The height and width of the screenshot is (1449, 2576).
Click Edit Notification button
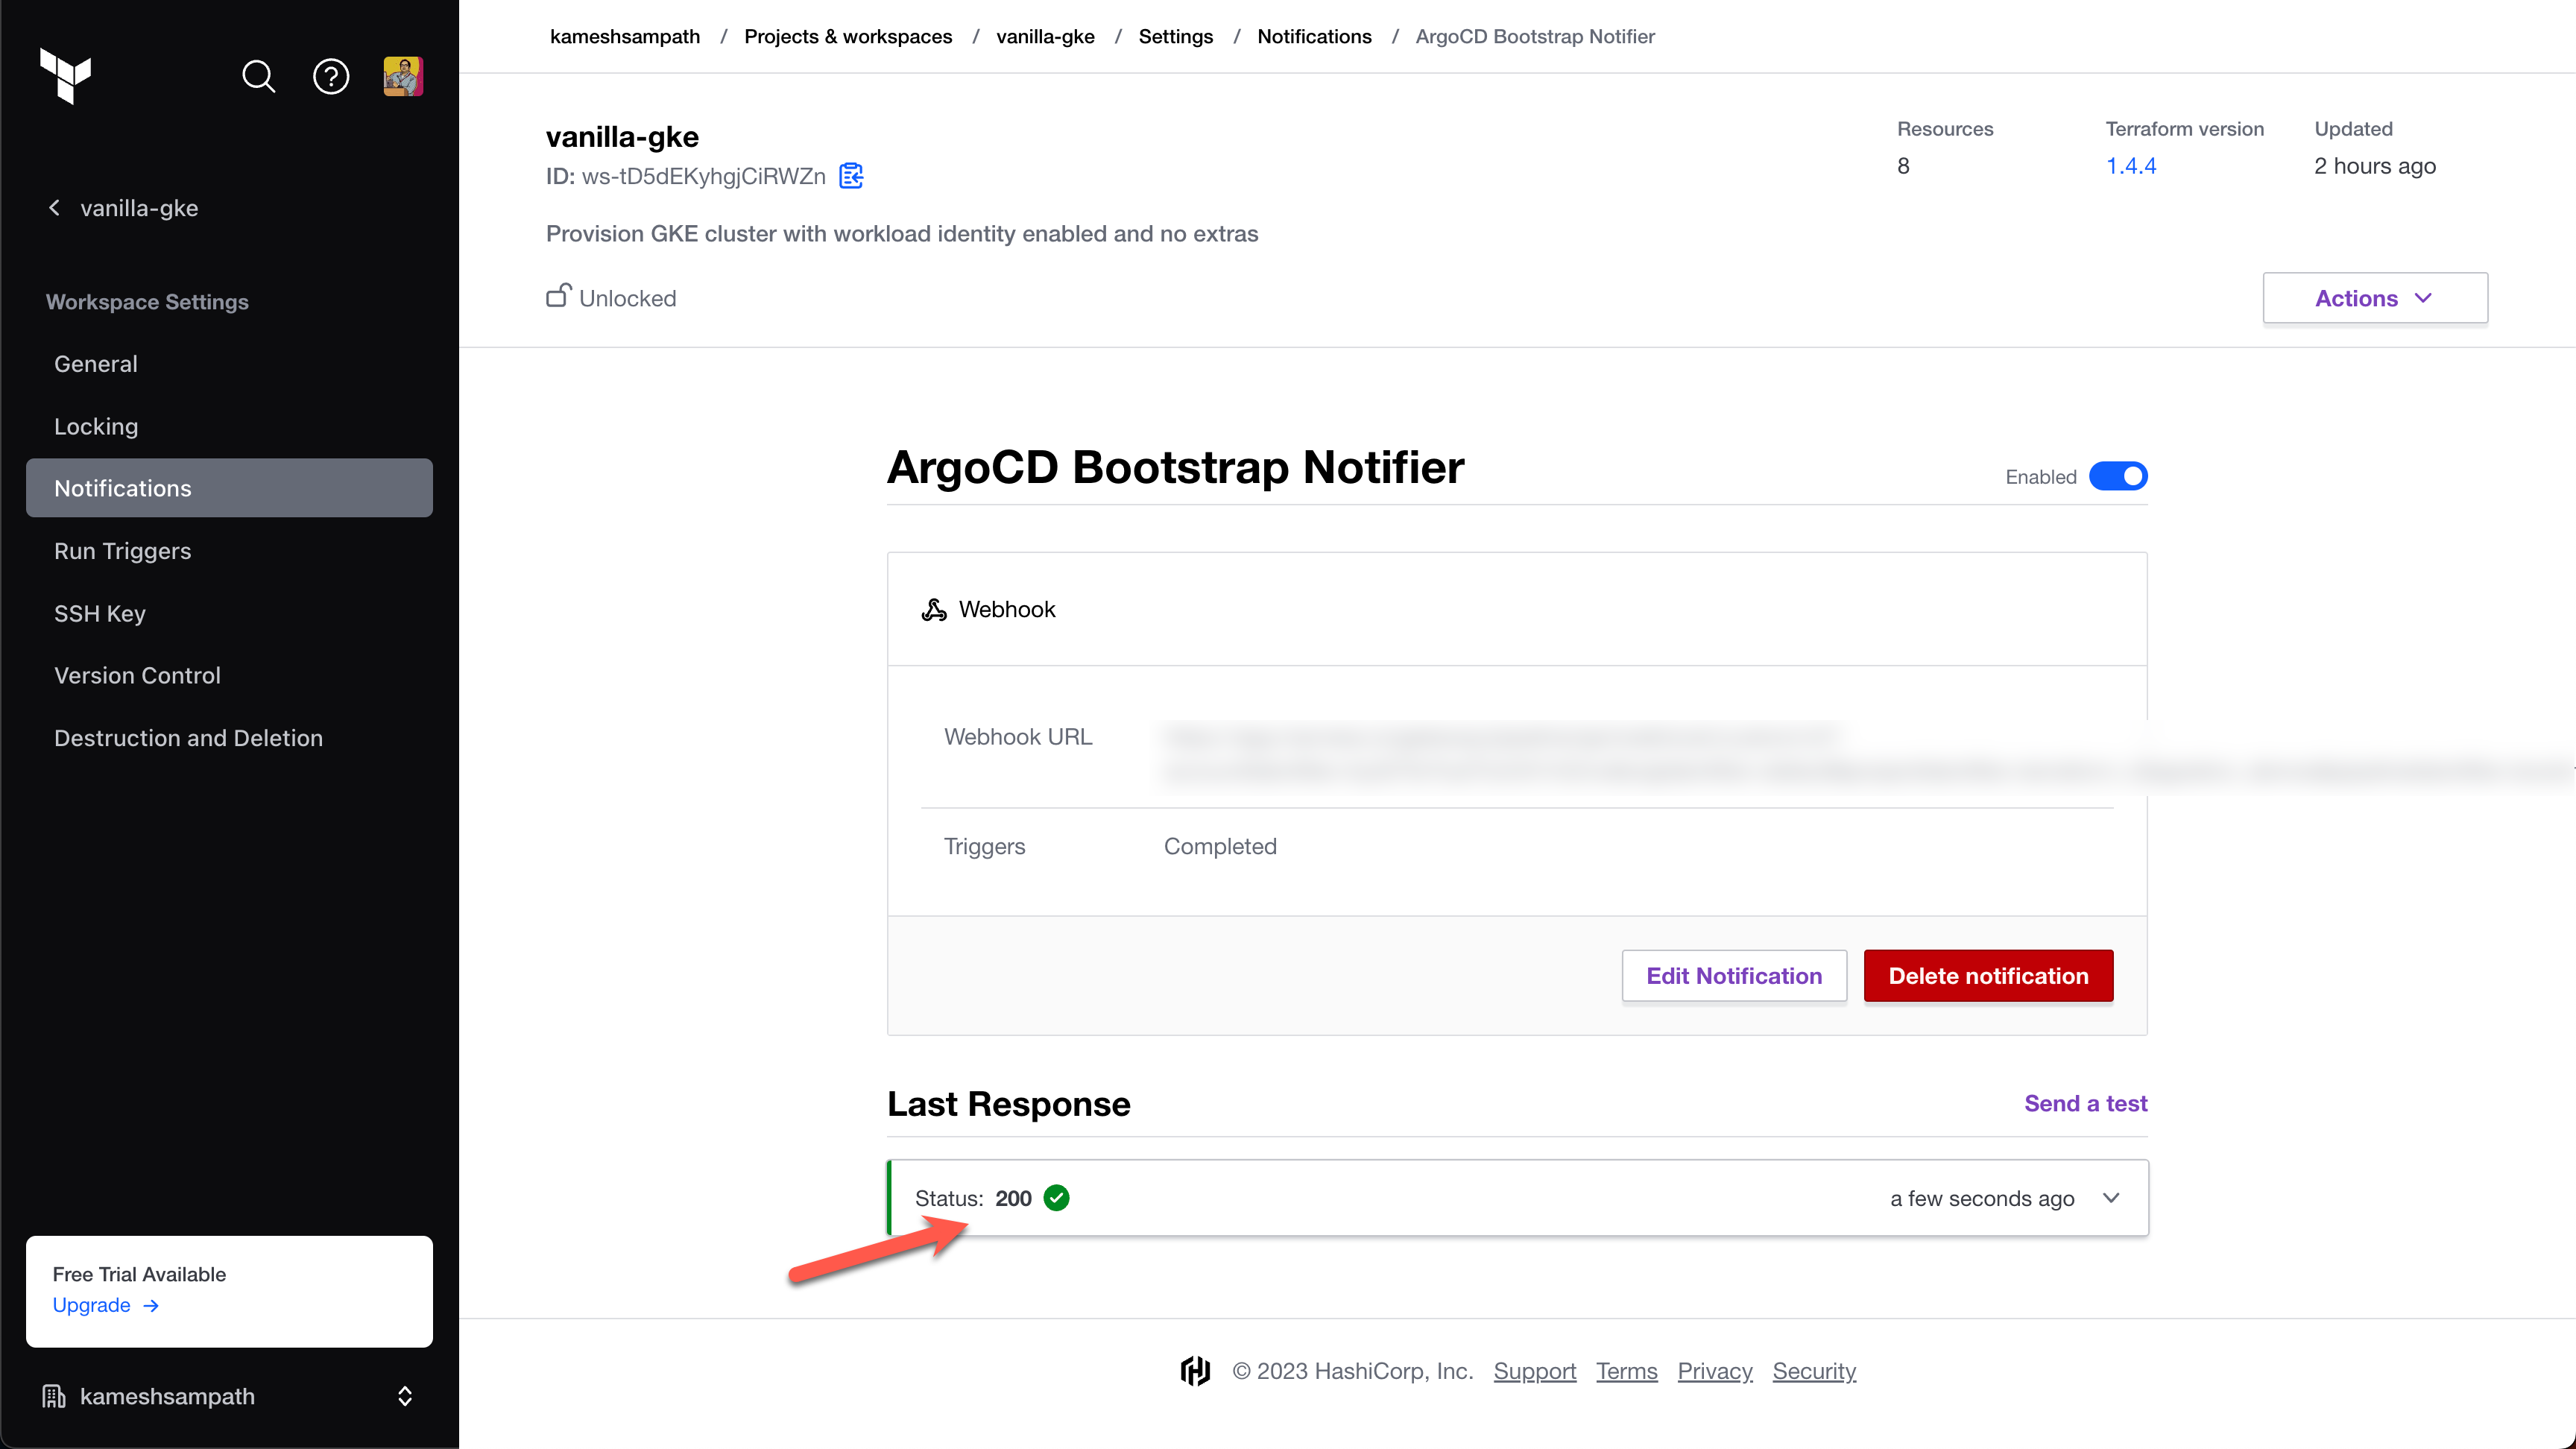1733,976
